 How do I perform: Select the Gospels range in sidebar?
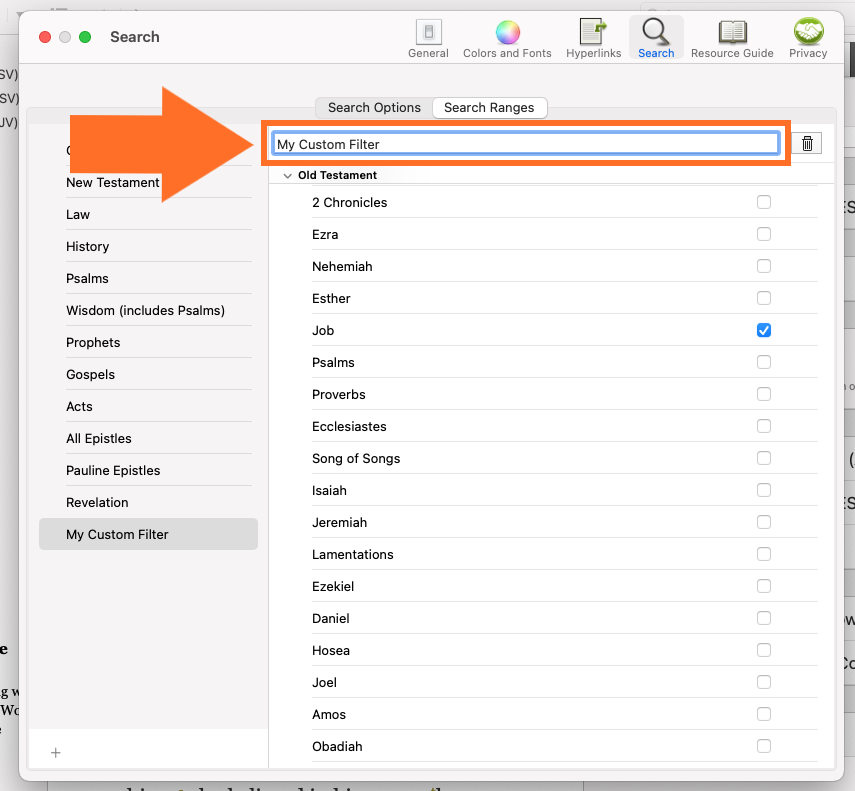[90, 374]
